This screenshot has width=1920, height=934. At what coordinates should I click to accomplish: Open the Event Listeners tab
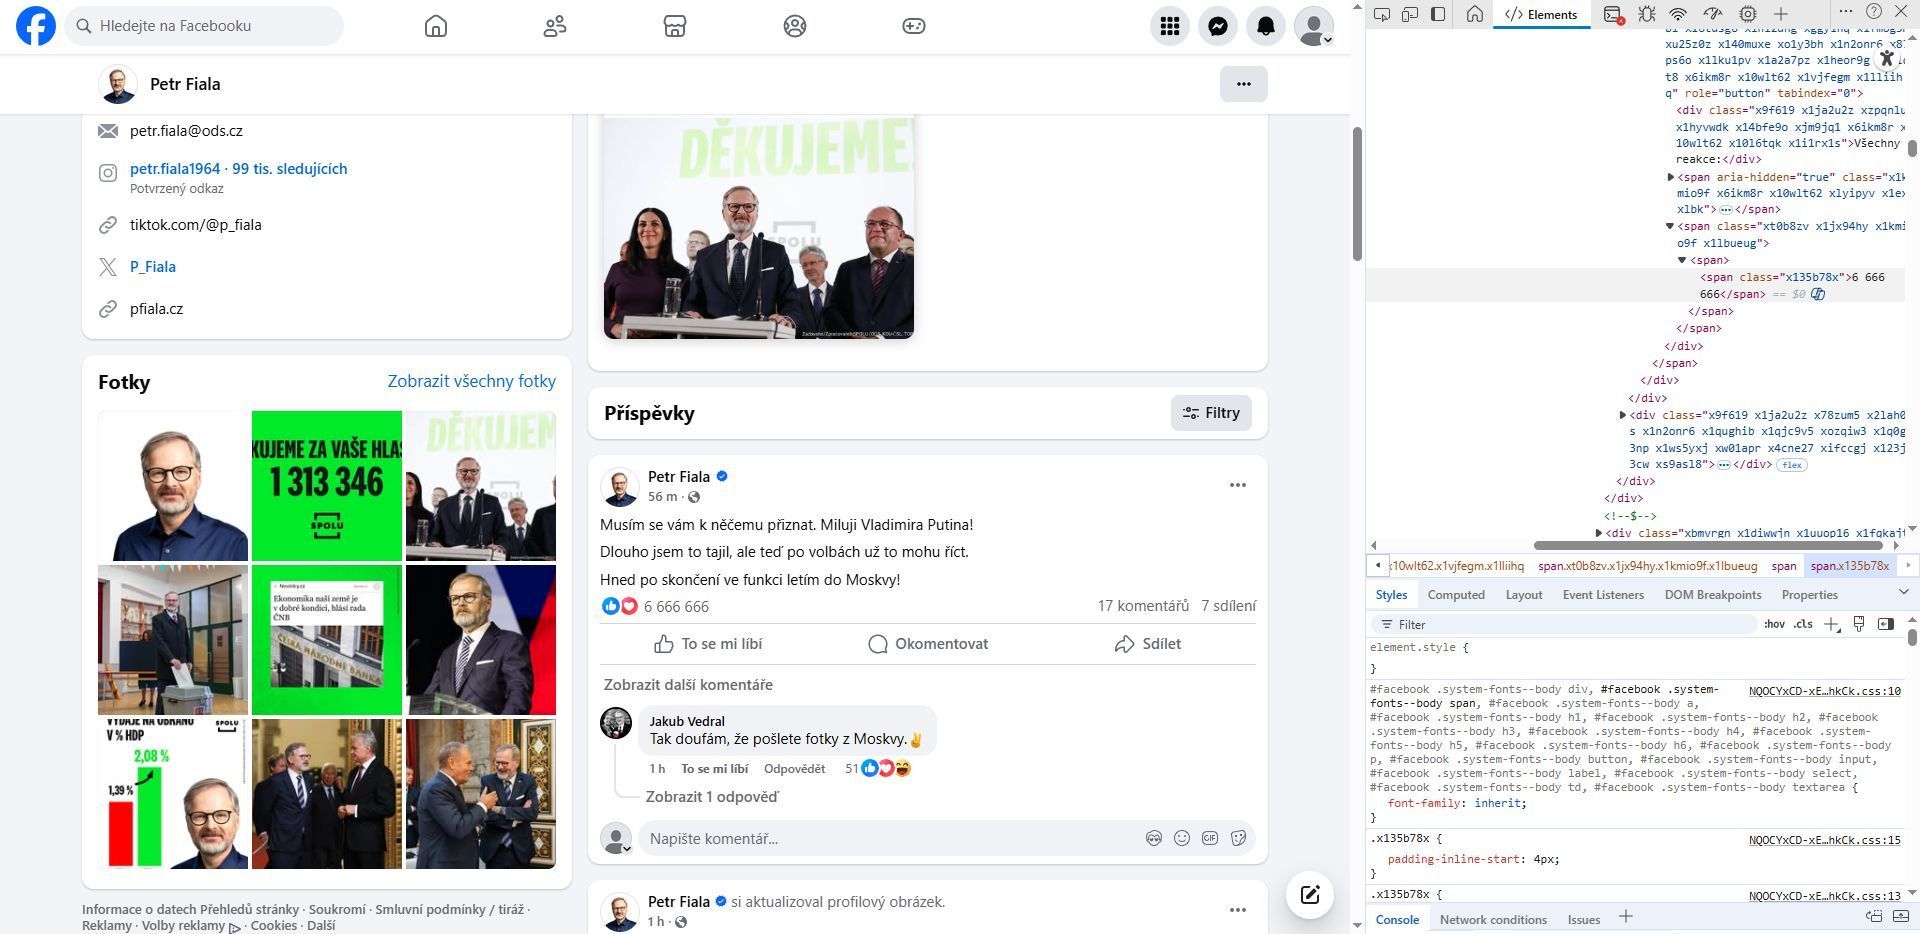click(1602, 595)
